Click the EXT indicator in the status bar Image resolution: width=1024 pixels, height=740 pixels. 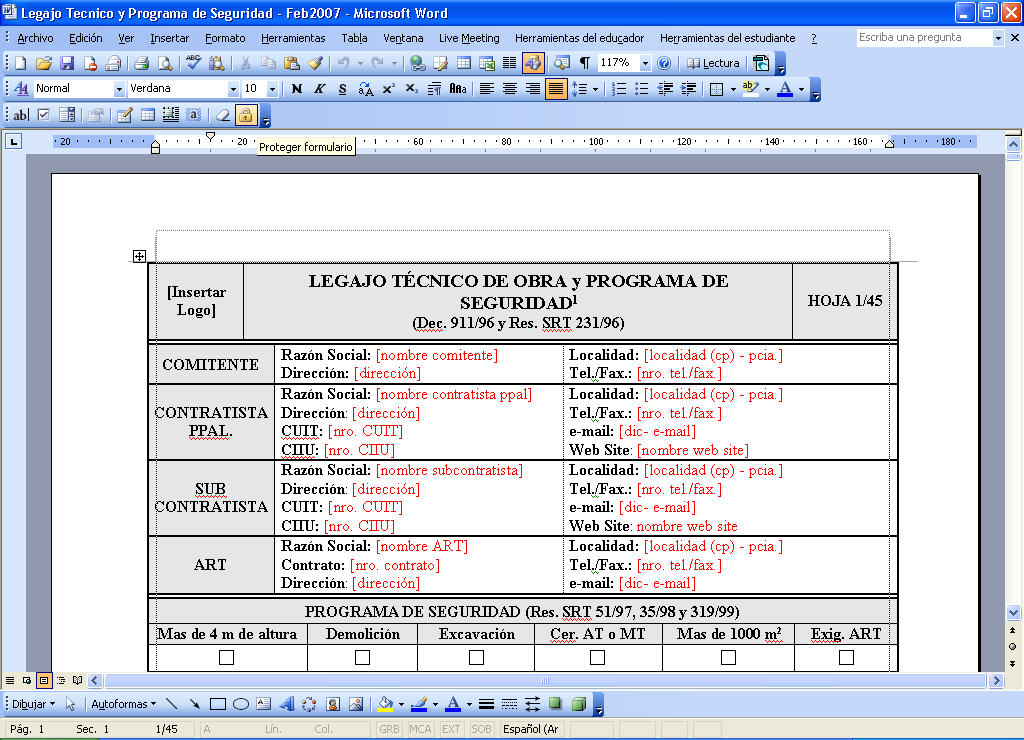(451, 729)
